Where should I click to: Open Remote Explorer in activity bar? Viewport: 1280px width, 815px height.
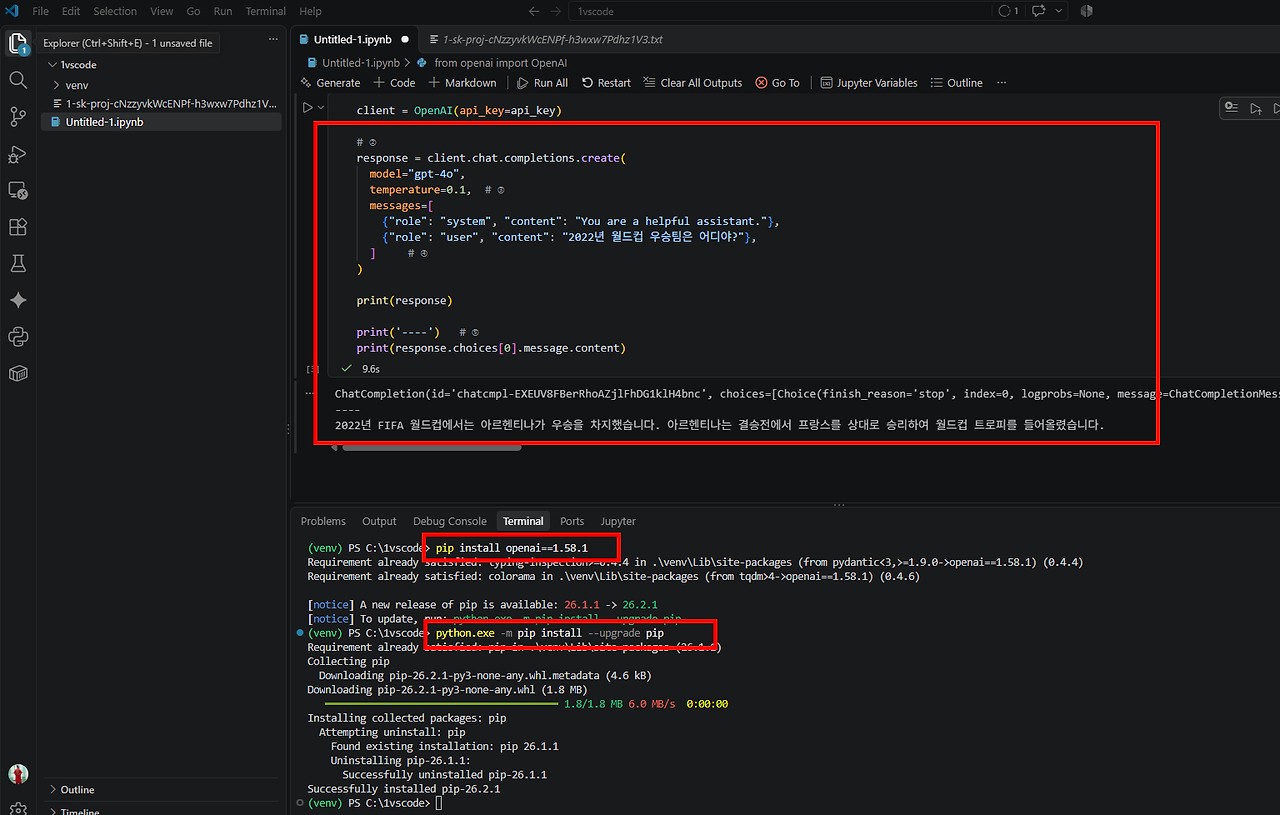click(18, 190)
